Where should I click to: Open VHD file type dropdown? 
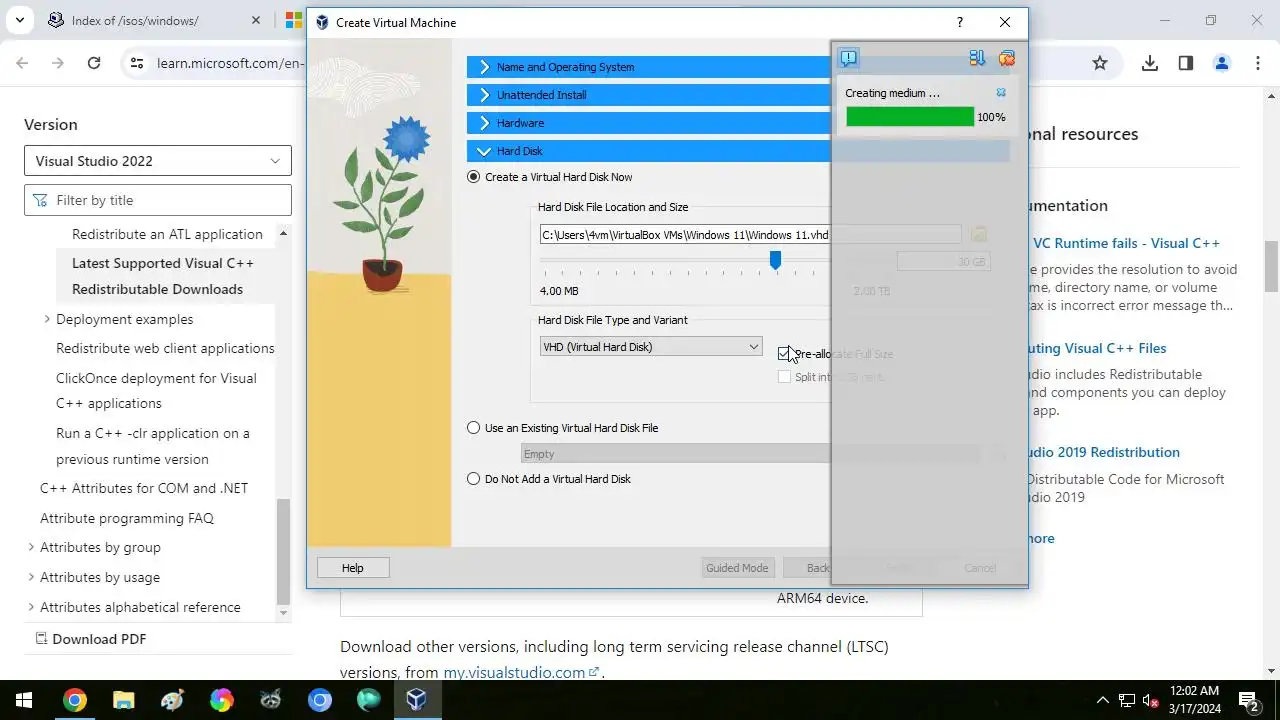pyautogui.click(x=650, y=347)
